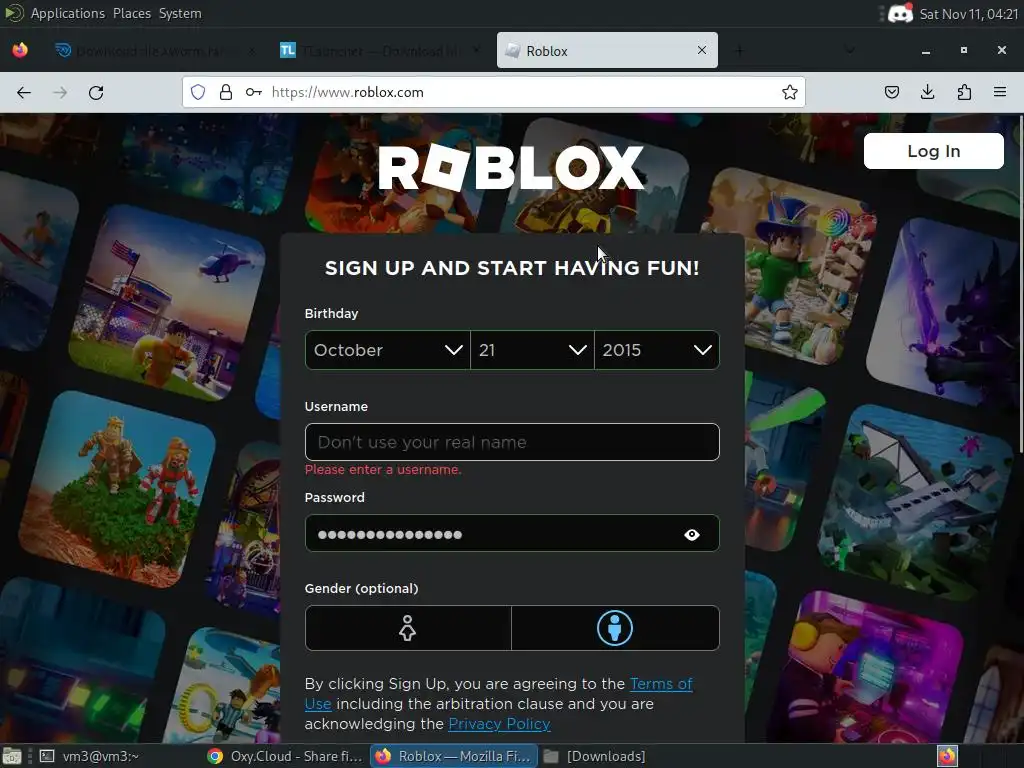Click the saved password key icon
The image size is (1024, 768).
coord(253,92)
